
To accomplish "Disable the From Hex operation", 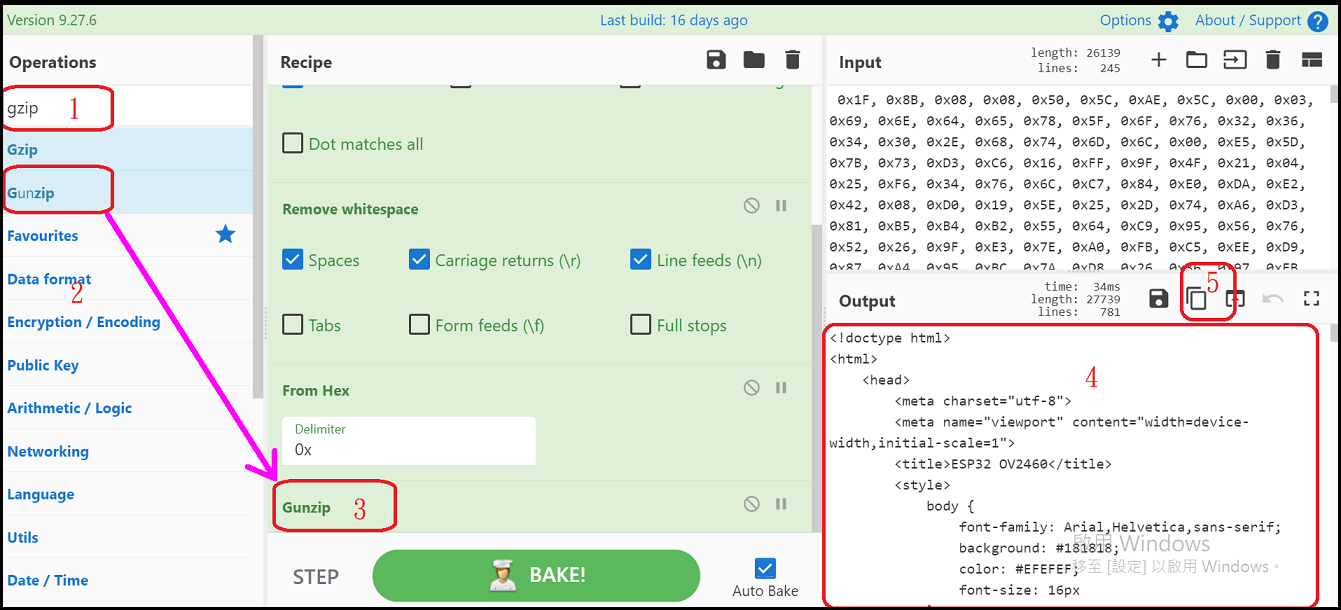I will (751, 387).
